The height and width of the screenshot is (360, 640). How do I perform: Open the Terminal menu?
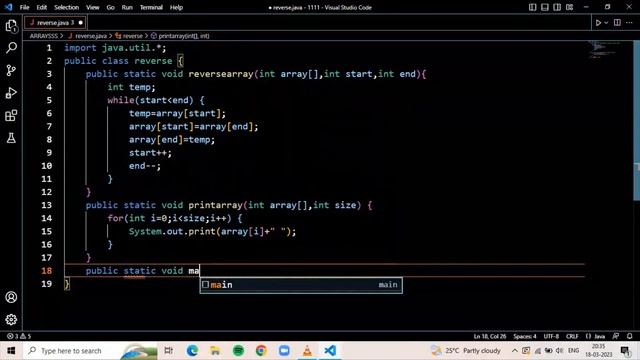pyautogui.click(x=151, y=7)
